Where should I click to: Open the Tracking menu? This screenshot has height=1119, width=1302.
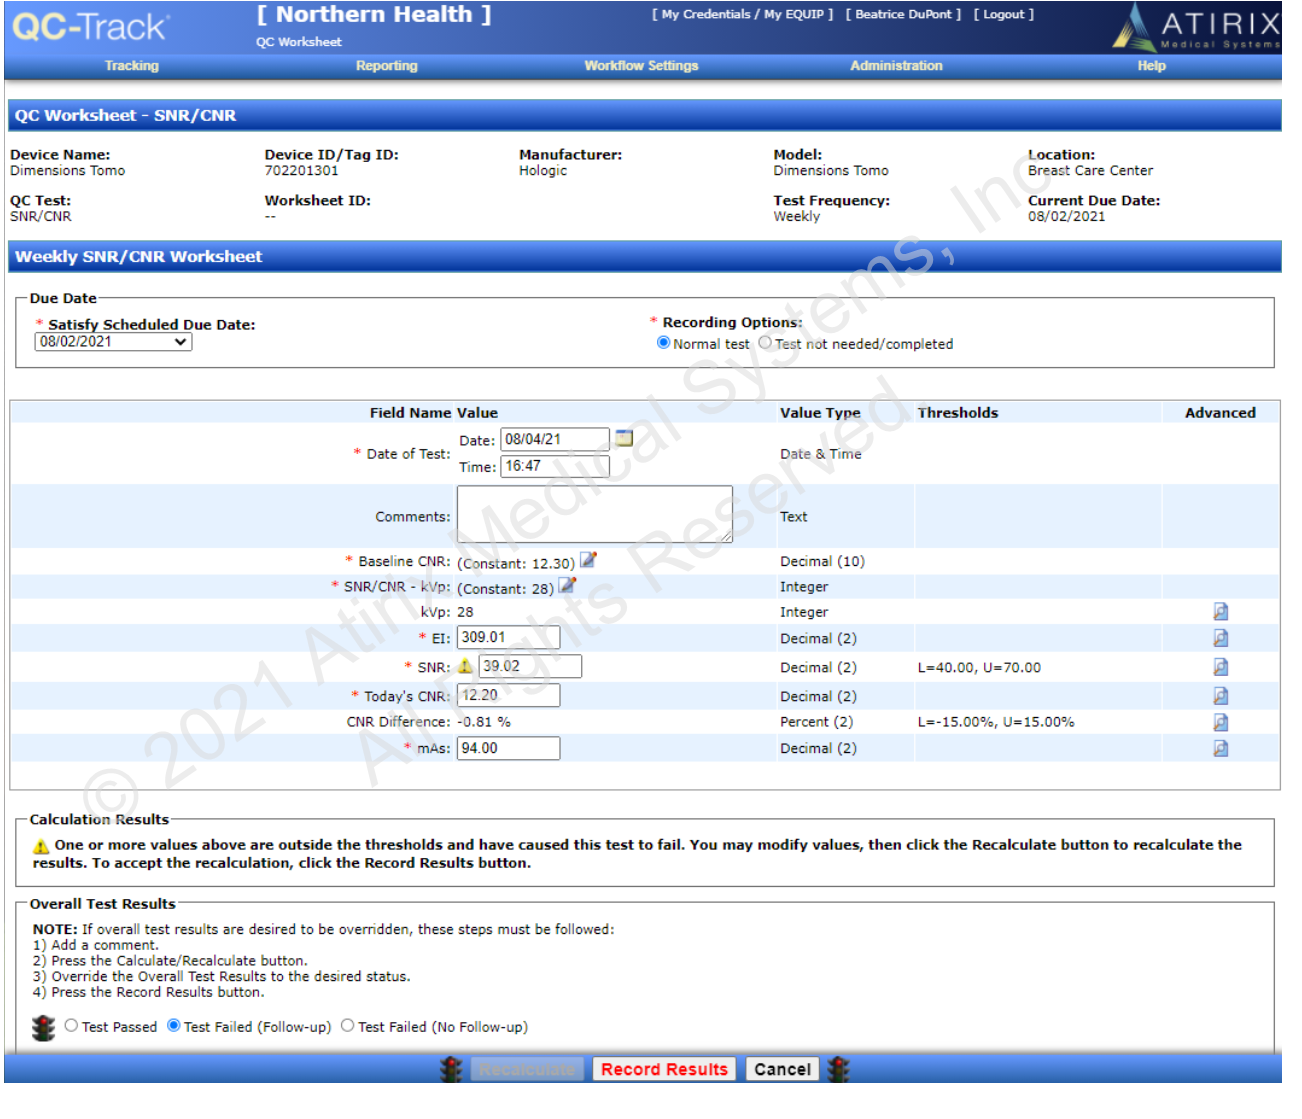(x=132, y=66)
